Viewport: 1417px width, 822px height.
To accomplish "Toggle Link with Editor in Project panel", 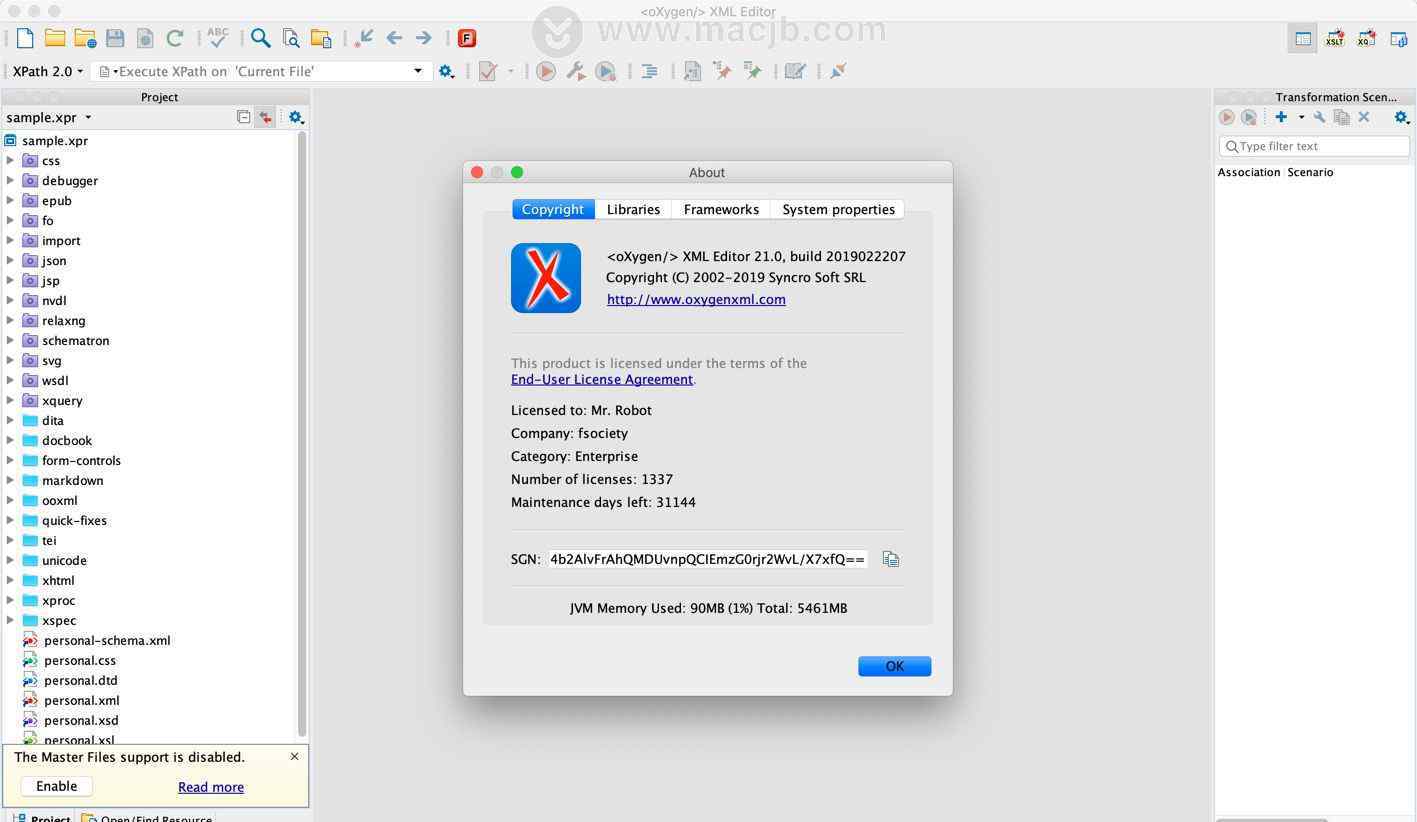I will click(x=265, y=117).
